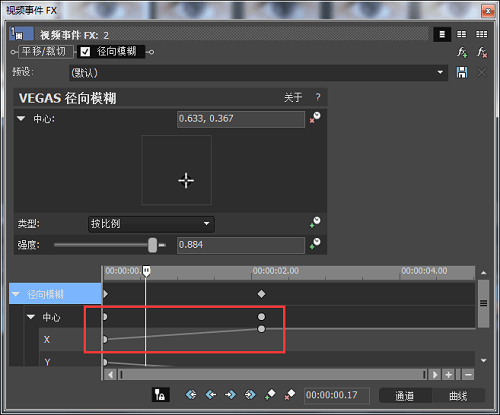Collapse the 径向模糊 timeline track

pyautogui.click(x=16, y=294)
